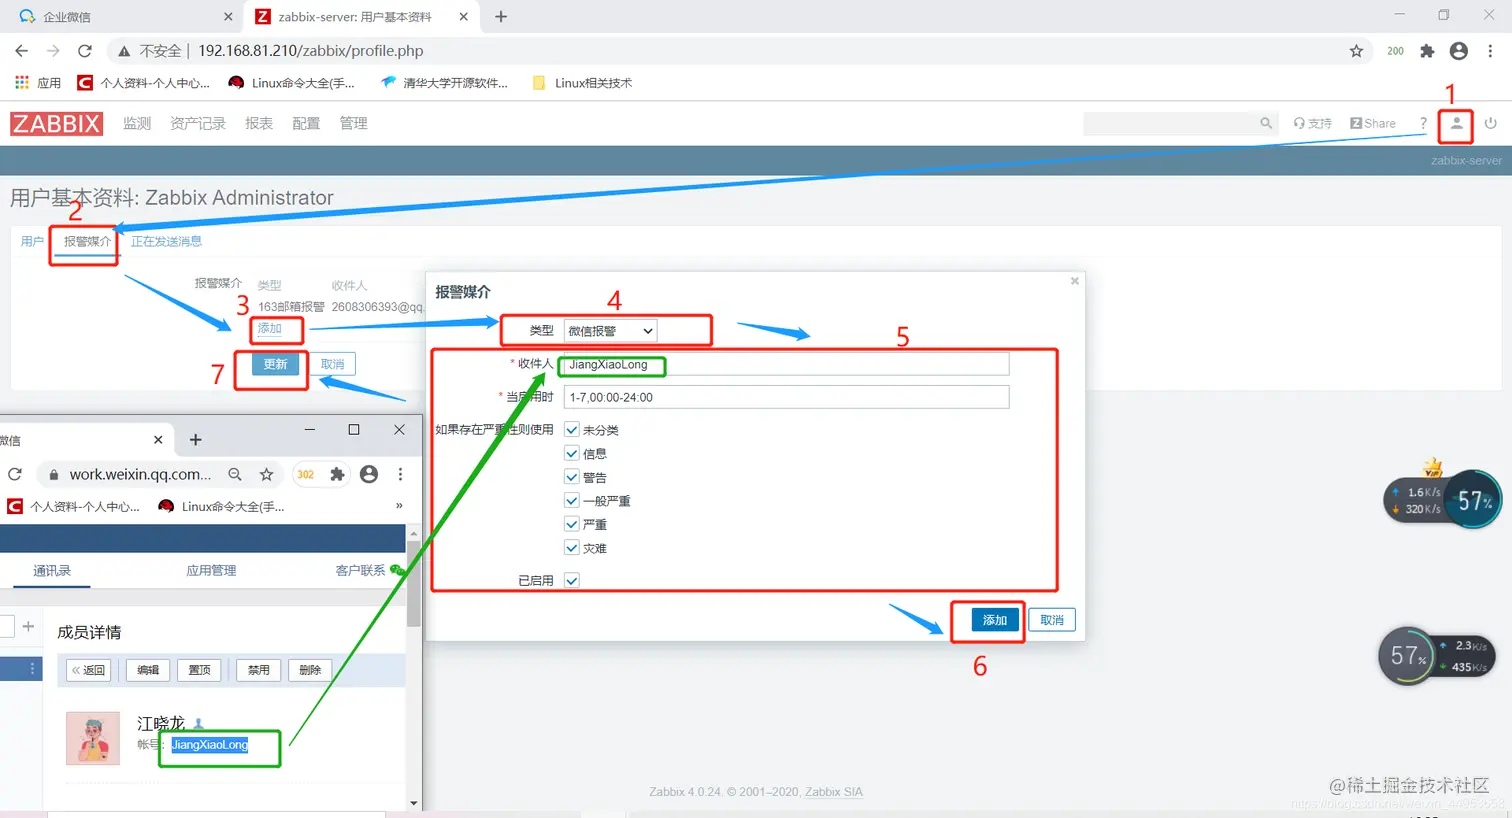Open the user profile icon in Zabbix header

[1456, 123]
